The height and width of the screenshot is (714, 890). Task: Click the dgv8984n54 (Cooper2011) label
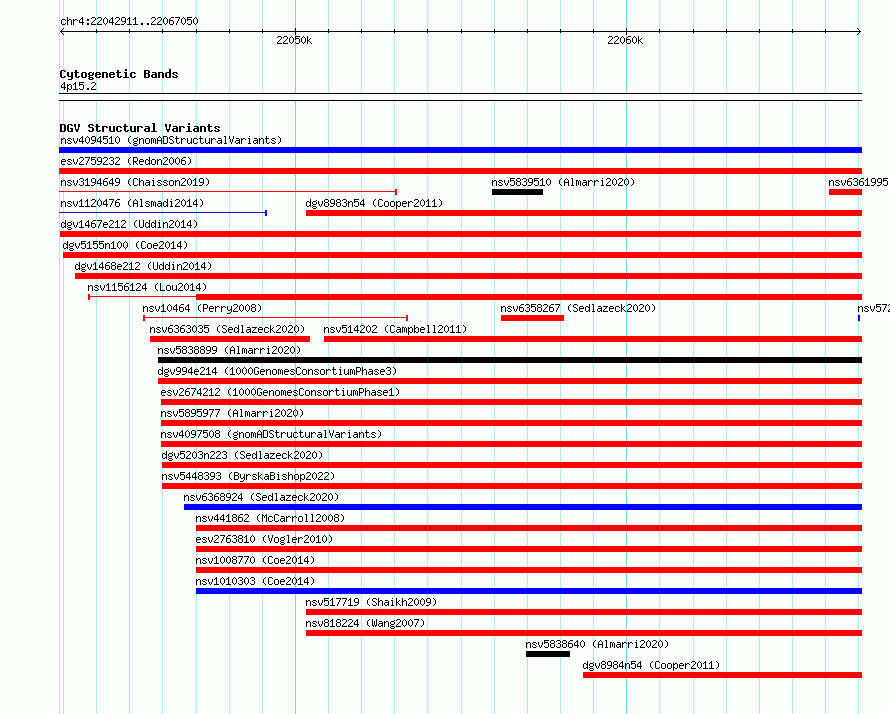(651, 665)
